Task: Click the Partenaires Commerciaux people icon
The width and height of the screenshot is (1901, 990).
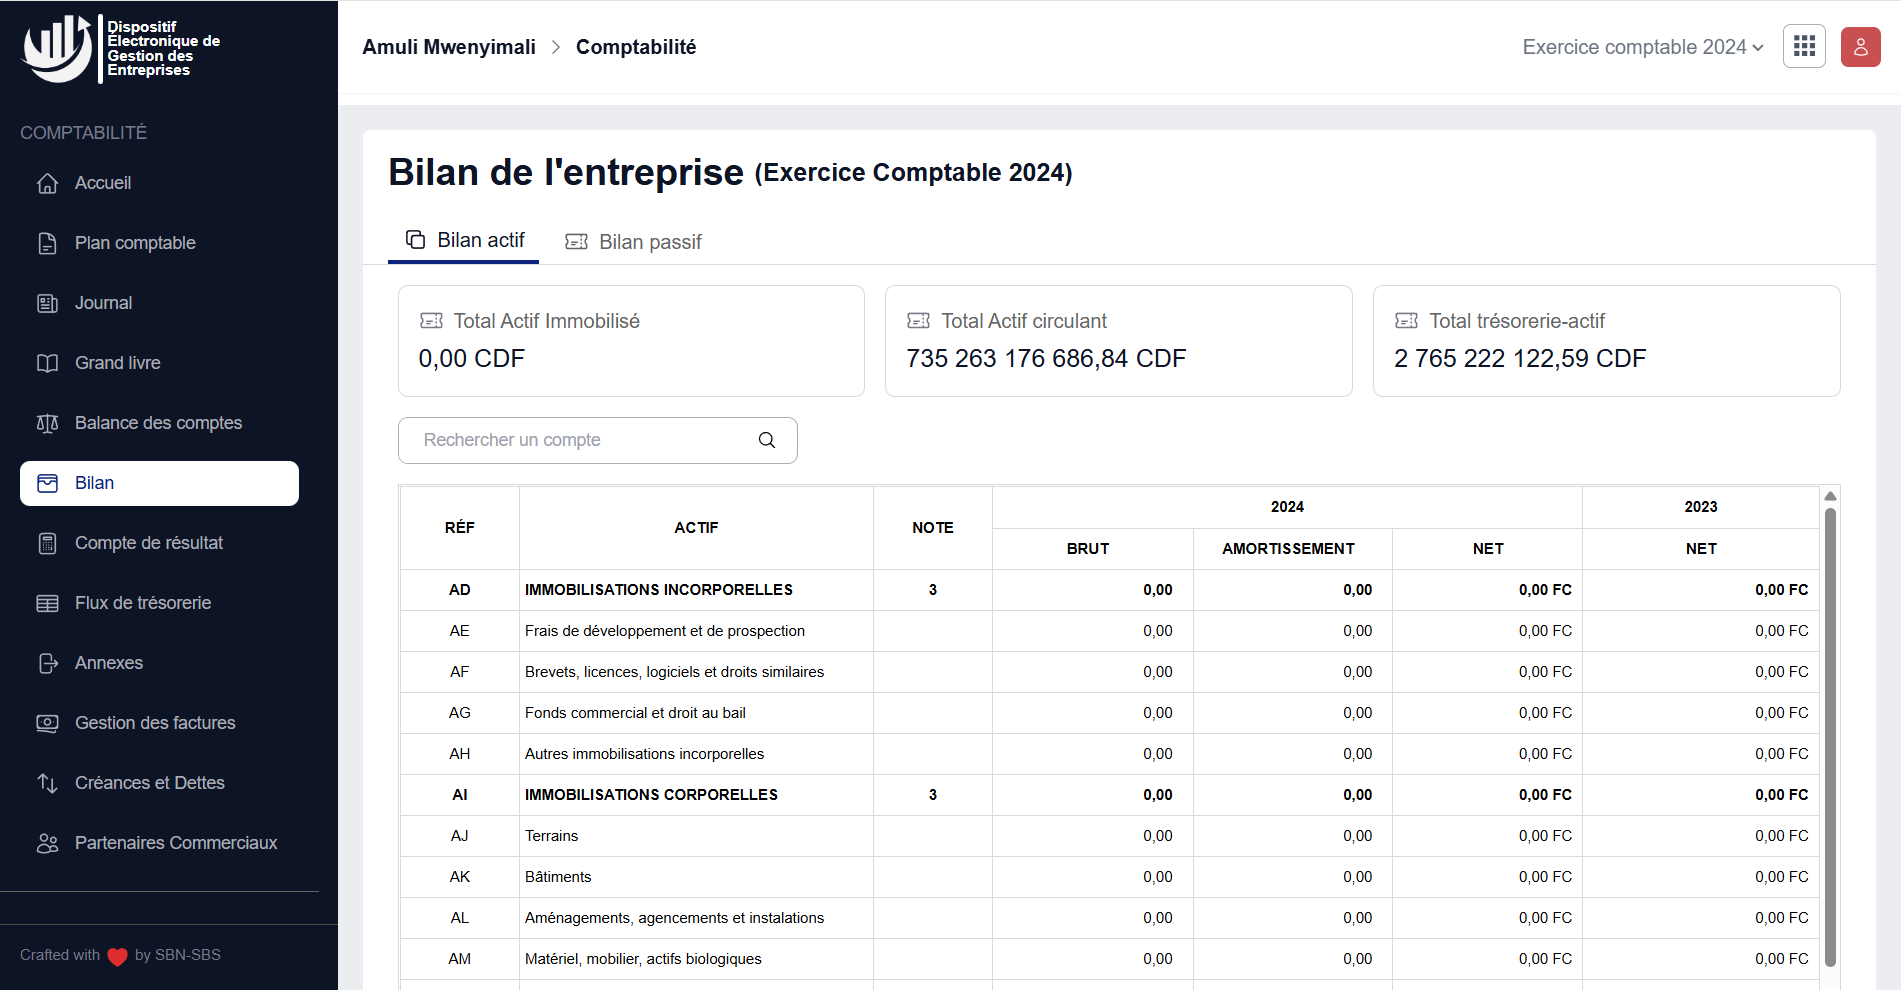Action: click(x=48, y=843)
